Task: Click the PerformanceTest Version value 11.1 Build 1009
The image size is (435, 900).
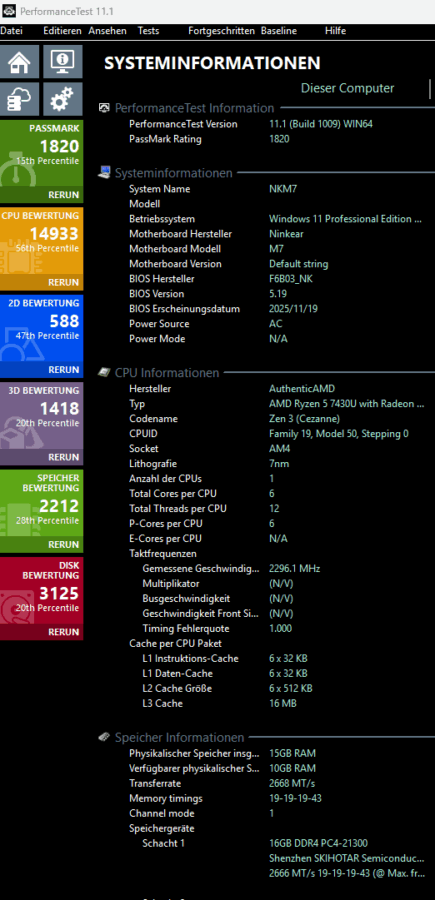Action: 321,124
